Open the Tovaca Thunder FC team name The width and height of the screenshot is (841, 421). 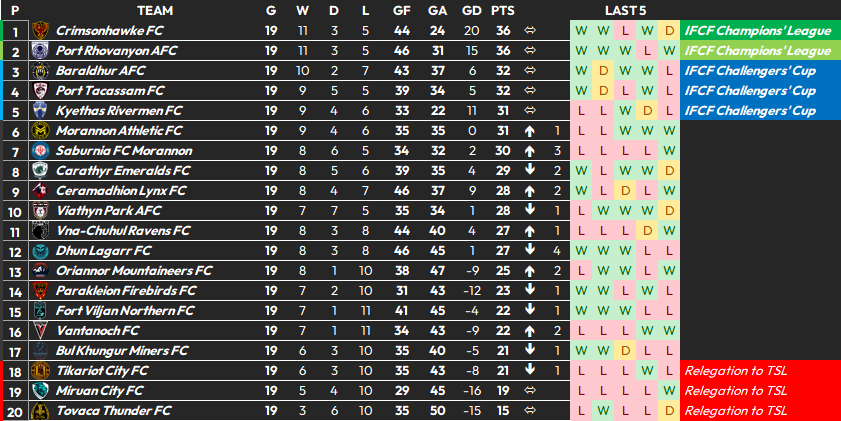point(114,411)
